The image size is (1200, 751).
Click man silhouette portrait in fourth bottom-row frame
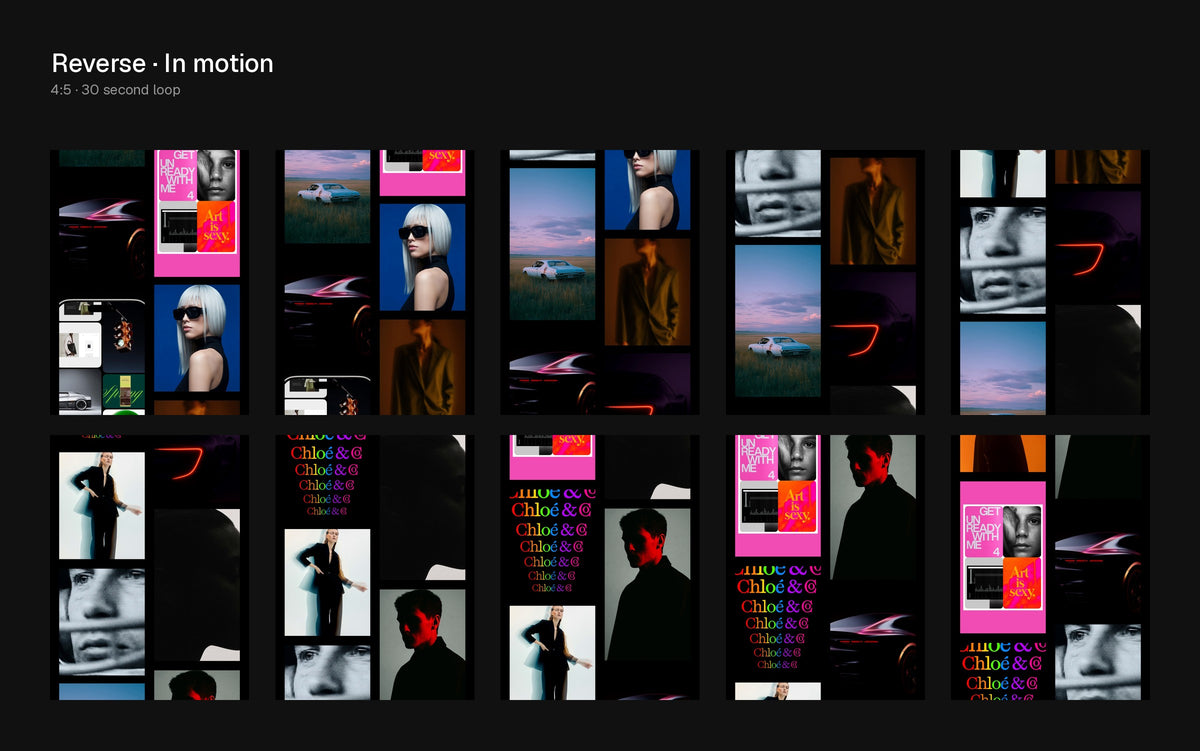coord(872,507)
